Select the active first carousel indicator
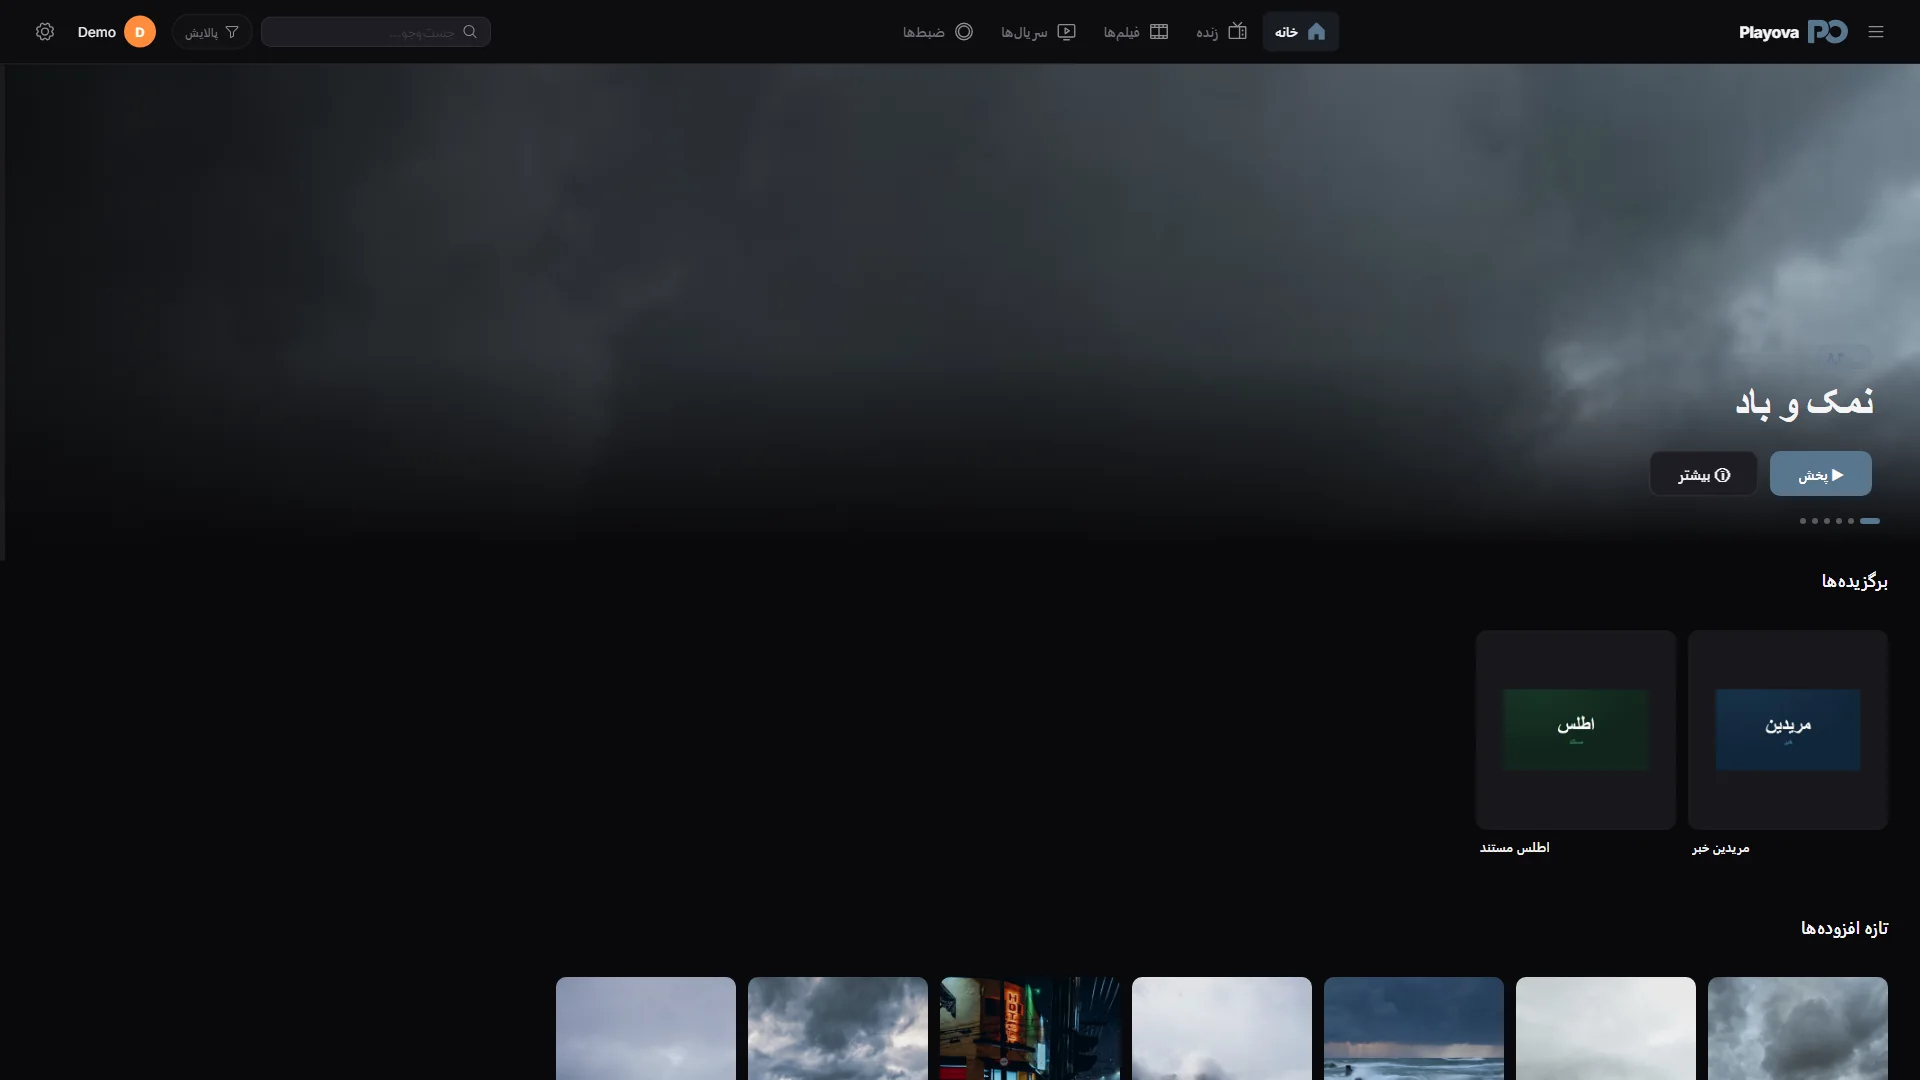The height and width of the screenshot is (1080, 1920). (x=1870, y=521)
